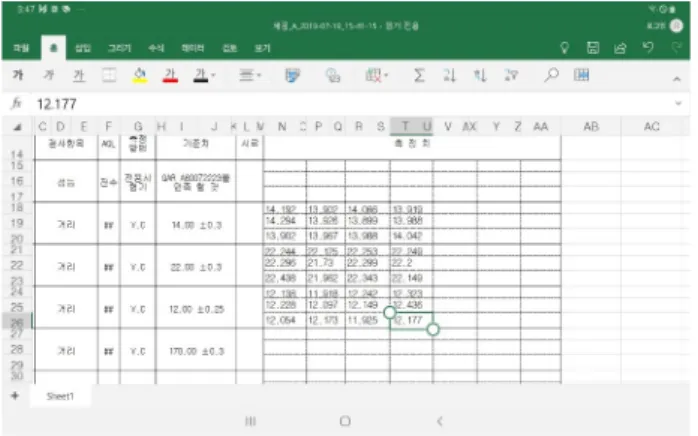Tap the top-left selection handle circle

coord(390,313)
